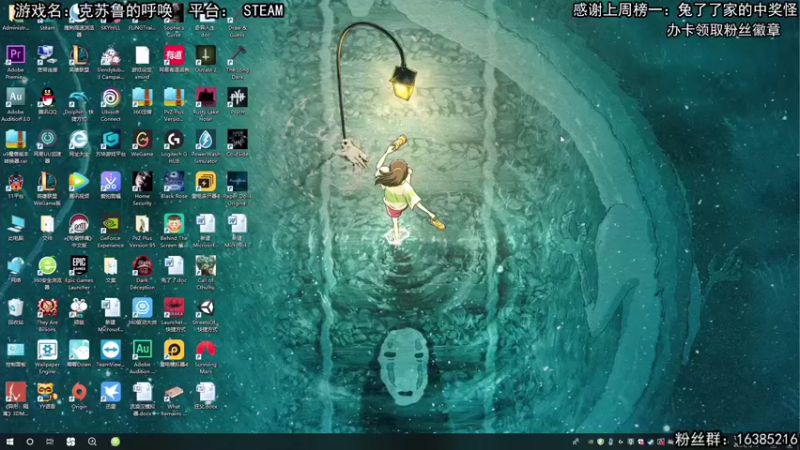Open the Adobe Premiere desktop icon
The height and width of the screenshot is (450, 800).
click(16, 55)
